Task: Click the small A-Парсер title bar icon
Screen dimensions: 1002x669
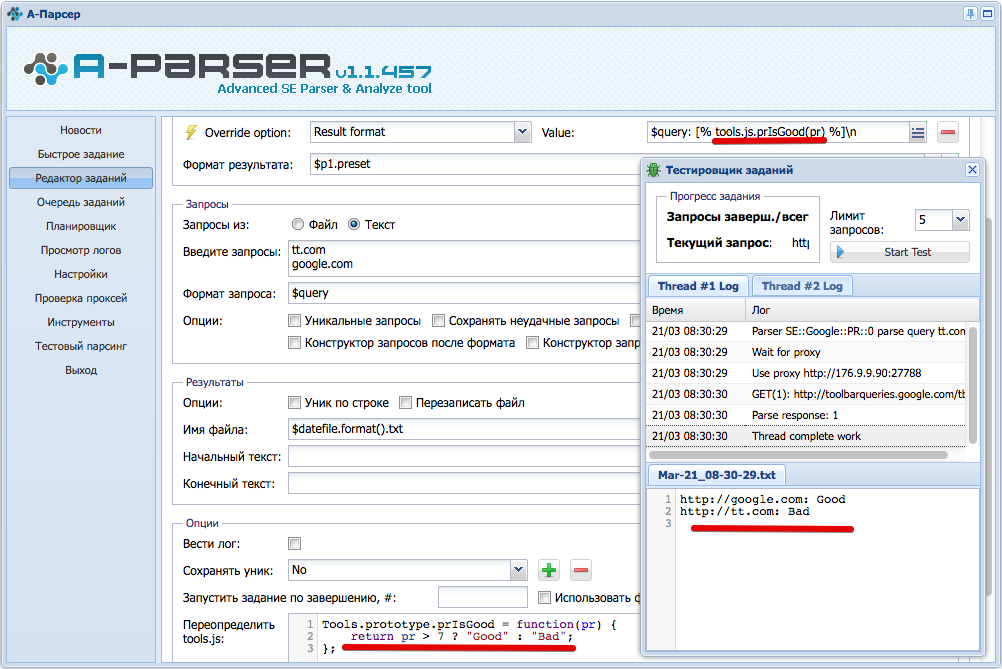Action: click(15, 13)
